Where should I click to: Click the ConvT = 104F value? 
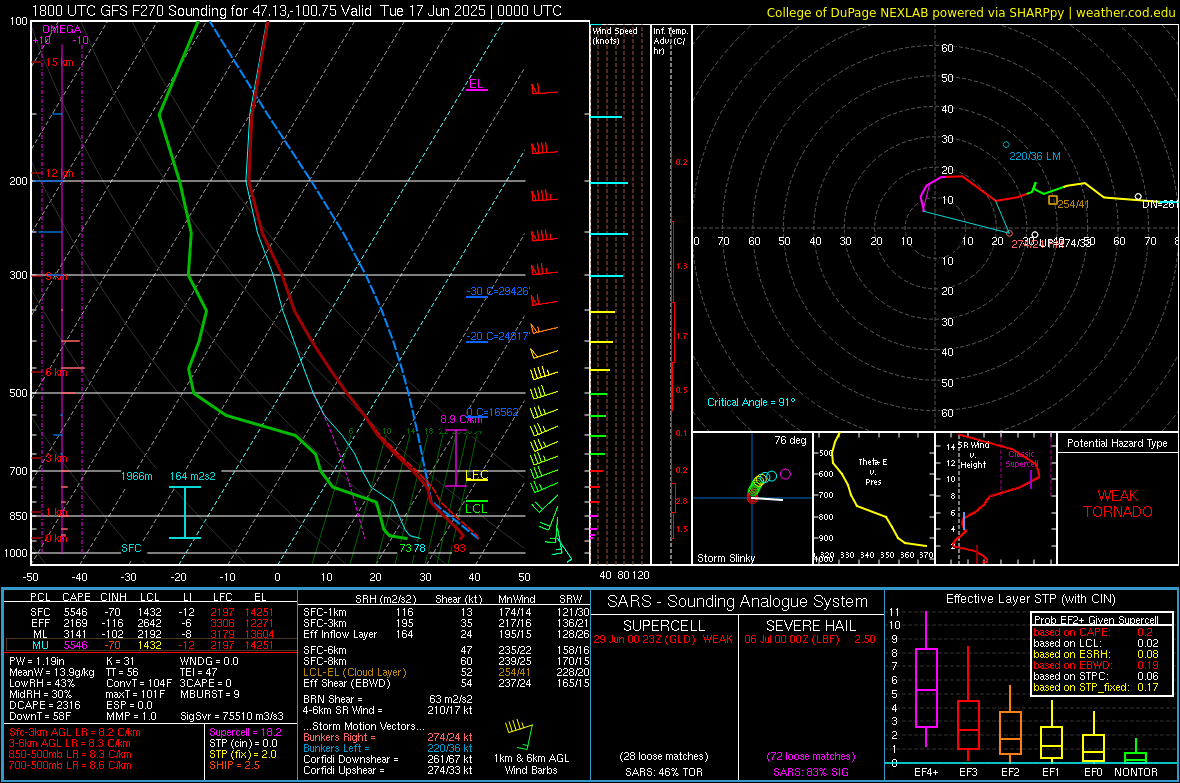(x=138, y=683)
